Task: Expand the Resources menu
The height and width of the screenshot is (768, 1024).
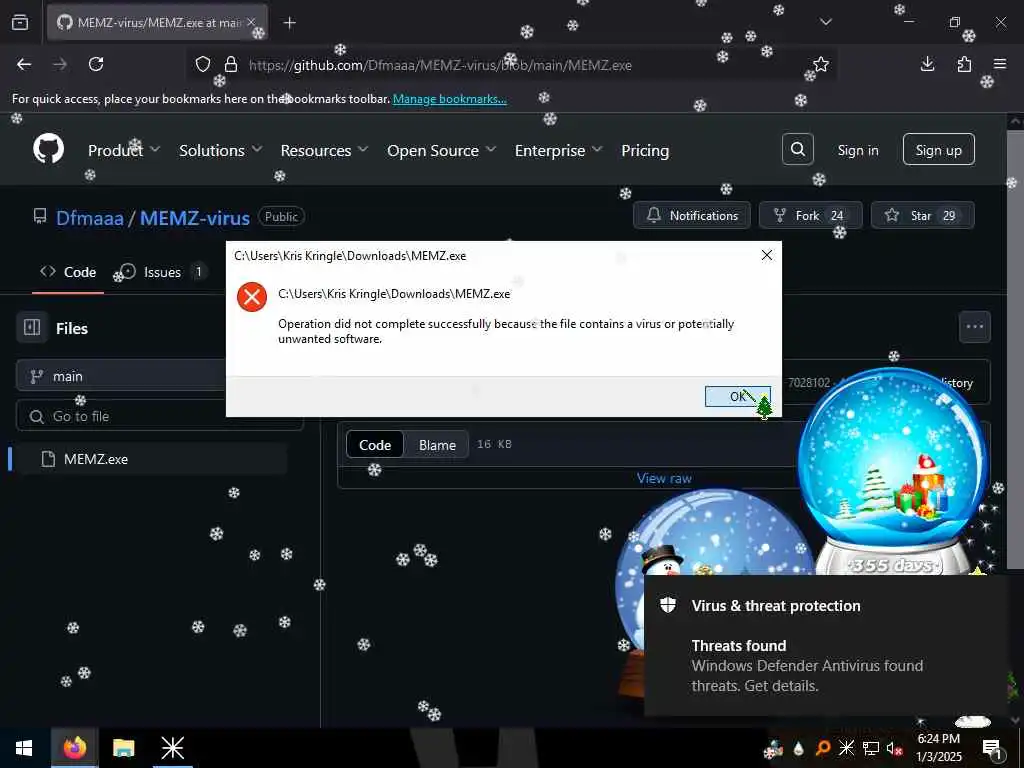Action: coord(324,150)
